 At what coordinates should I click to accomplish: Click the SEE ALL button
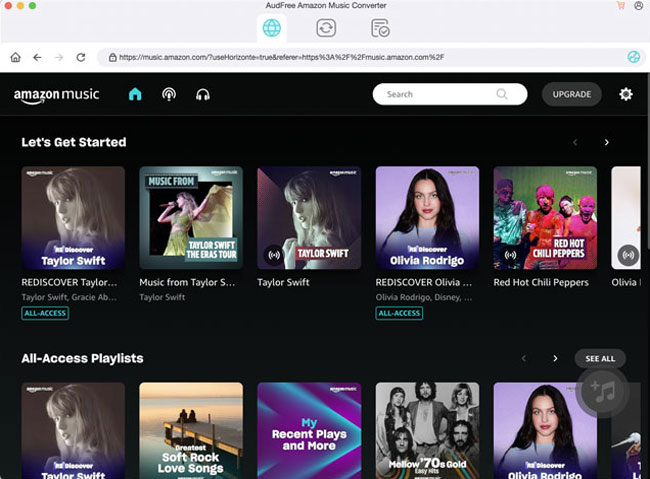click(600, 359)
